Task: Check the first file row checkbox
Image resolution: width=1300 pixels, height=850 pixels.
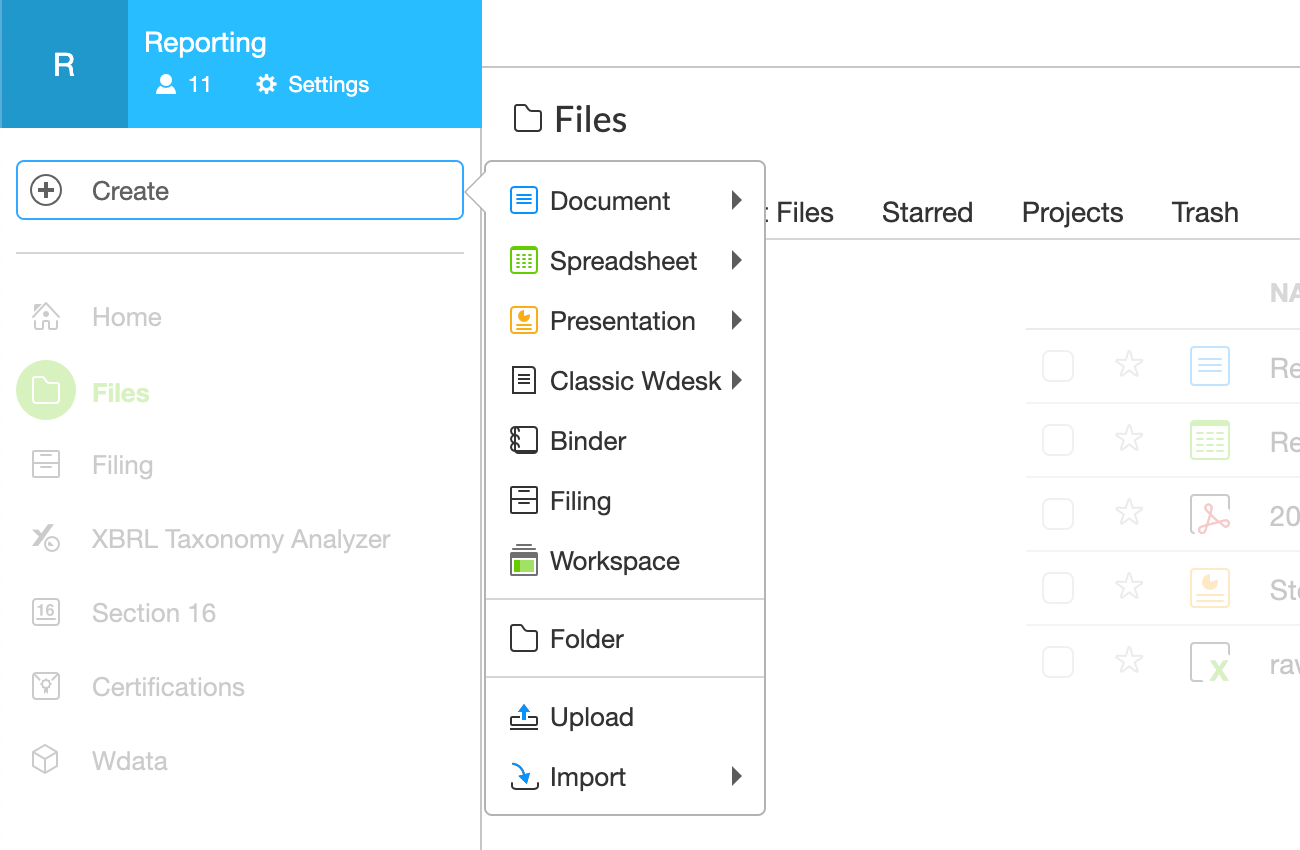Action: 1058,366
